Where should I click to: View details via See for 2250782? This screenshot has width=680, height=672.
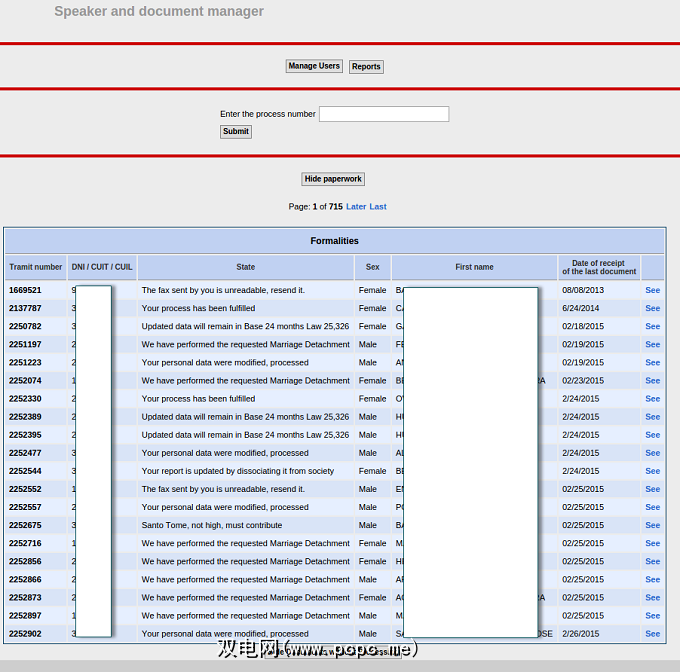pyautogui.click(x=652, y=326)
